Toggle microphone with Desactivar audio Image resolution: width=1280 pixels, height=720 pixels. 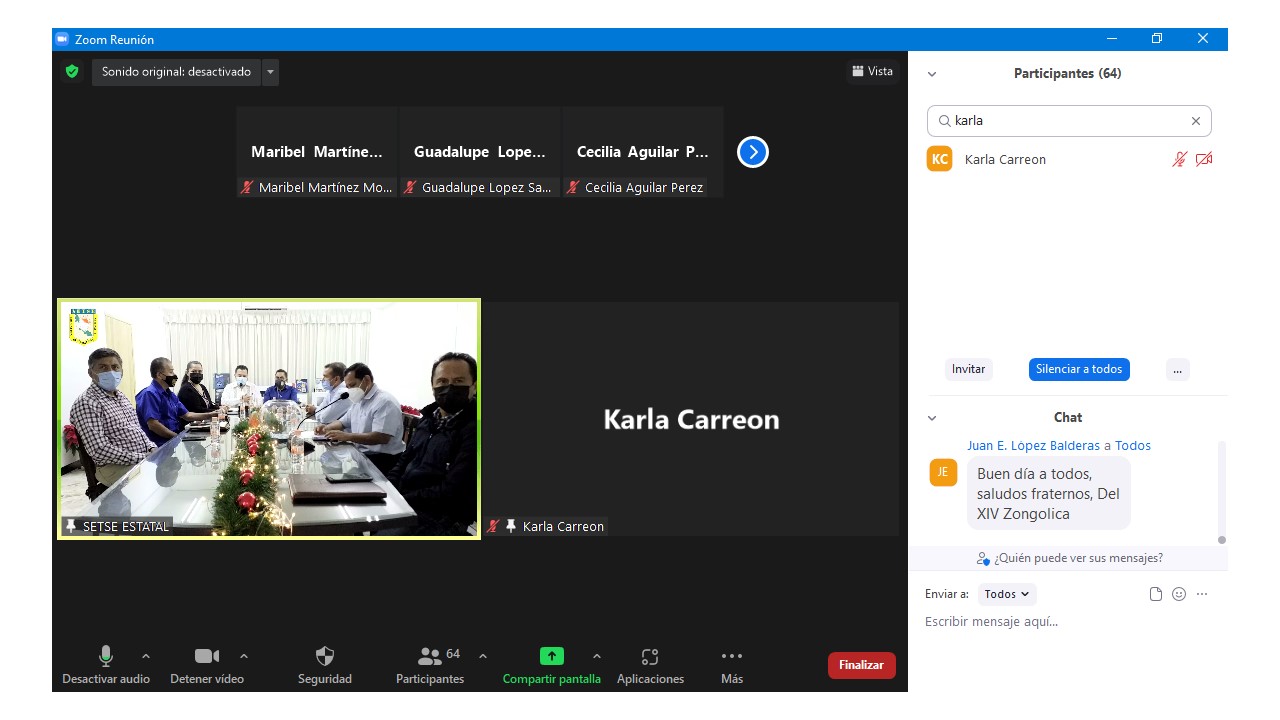(106, 657)
